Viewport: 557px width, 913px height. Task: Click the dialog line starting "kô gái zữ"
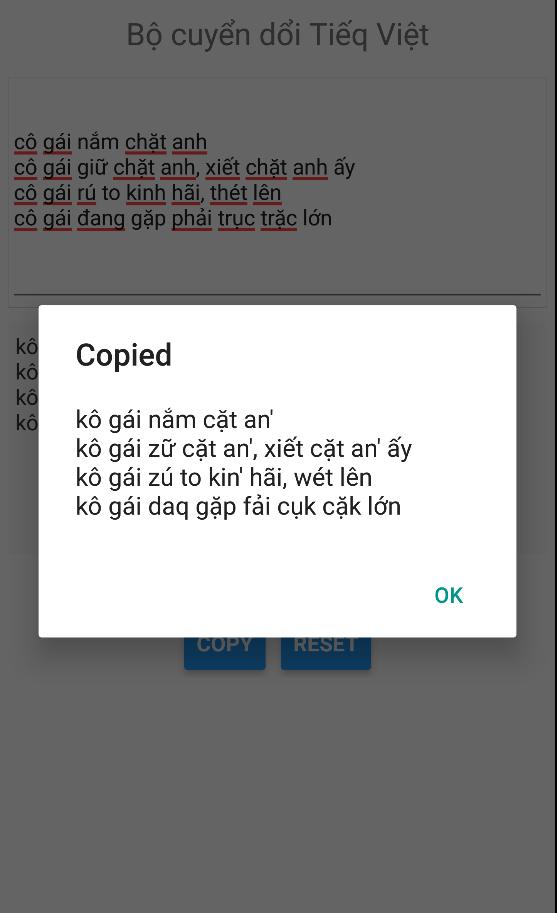[x=244, y=449]
